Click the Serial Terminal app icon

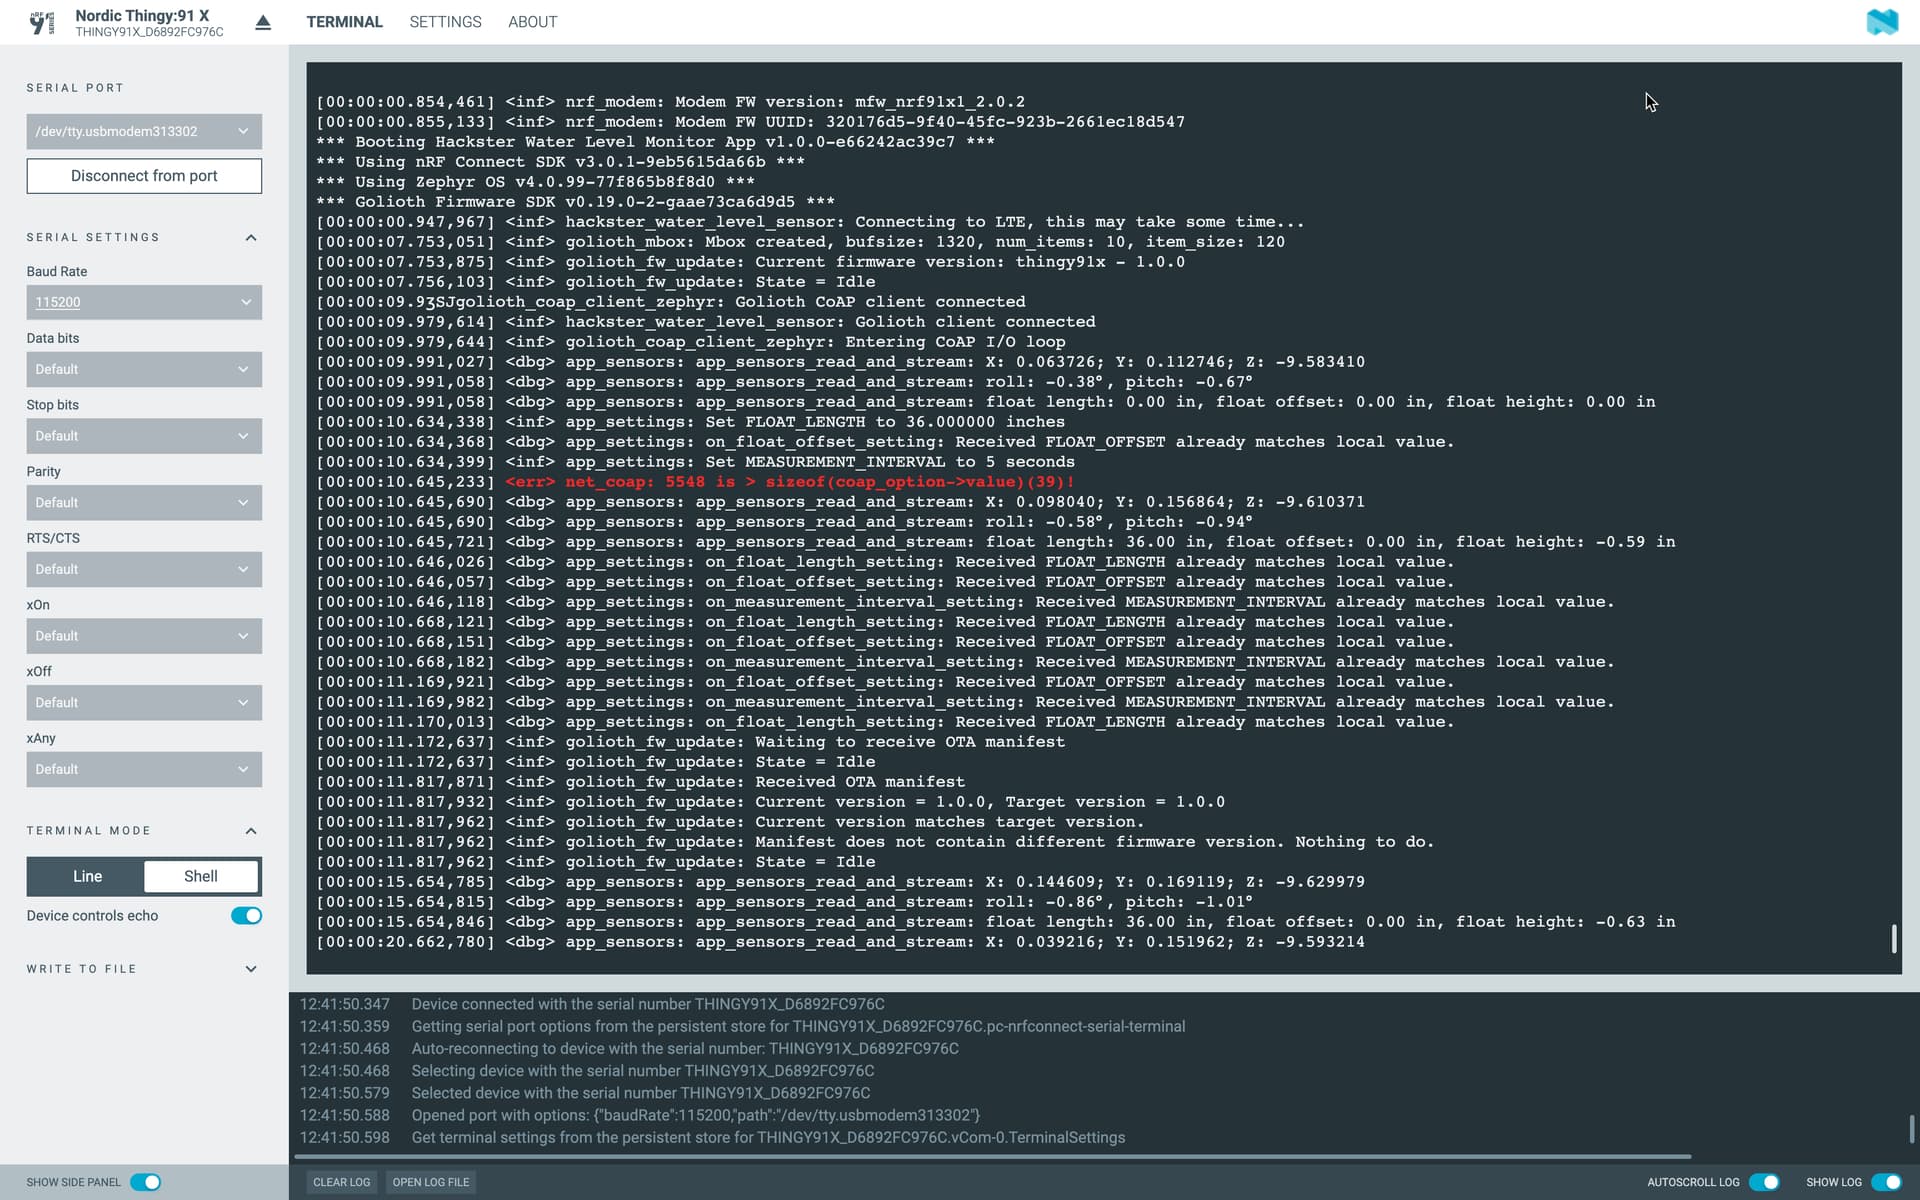(42, 22)
